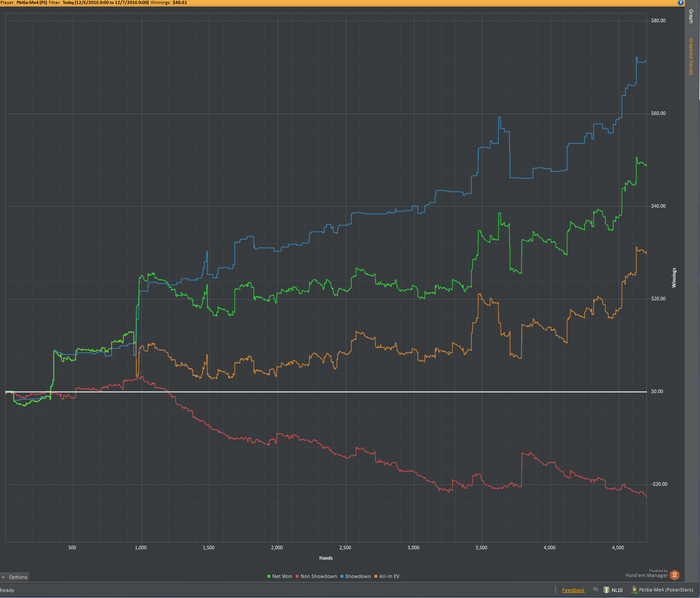Toggle the Net Won legend entry
Screen dimensions: 700x598
click(279, 576)
